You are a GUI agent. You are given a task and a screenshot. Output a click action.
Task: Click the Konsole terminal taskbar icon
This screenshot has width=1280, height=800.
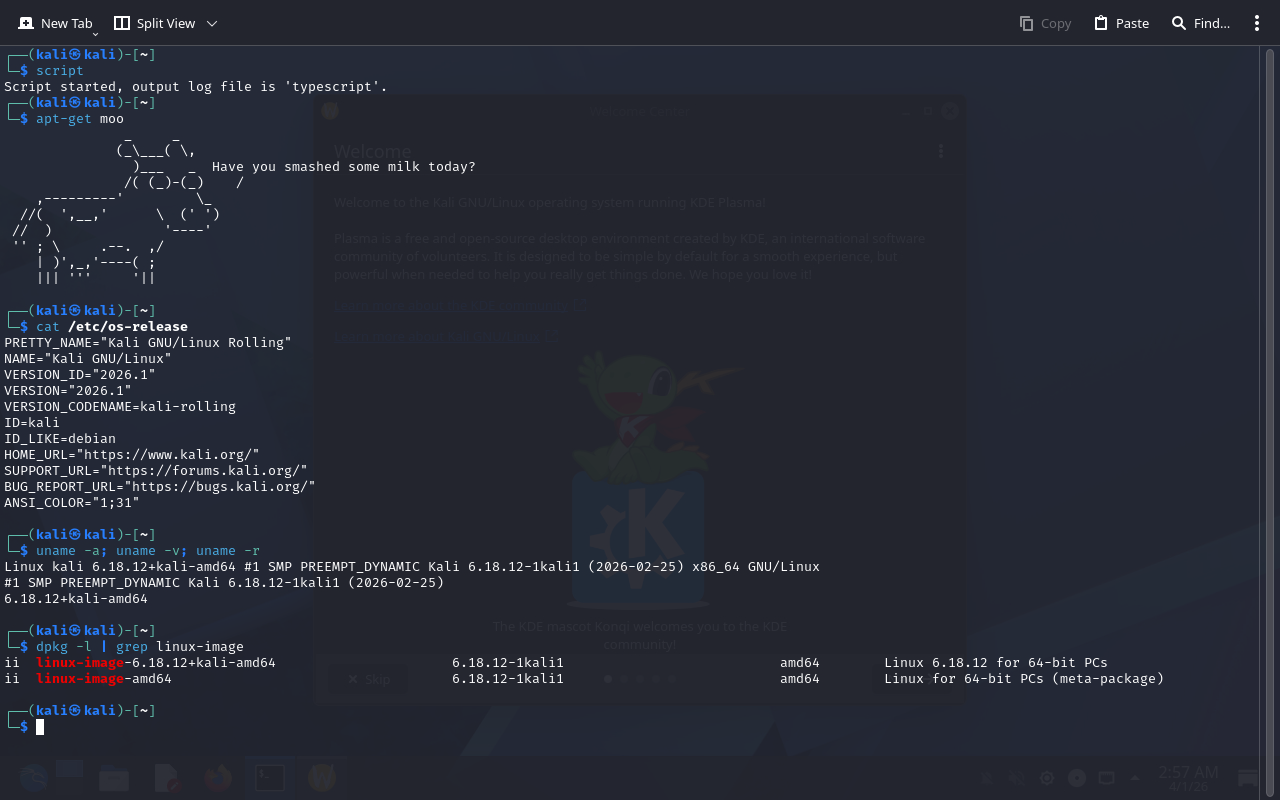[x=269, y=777]
